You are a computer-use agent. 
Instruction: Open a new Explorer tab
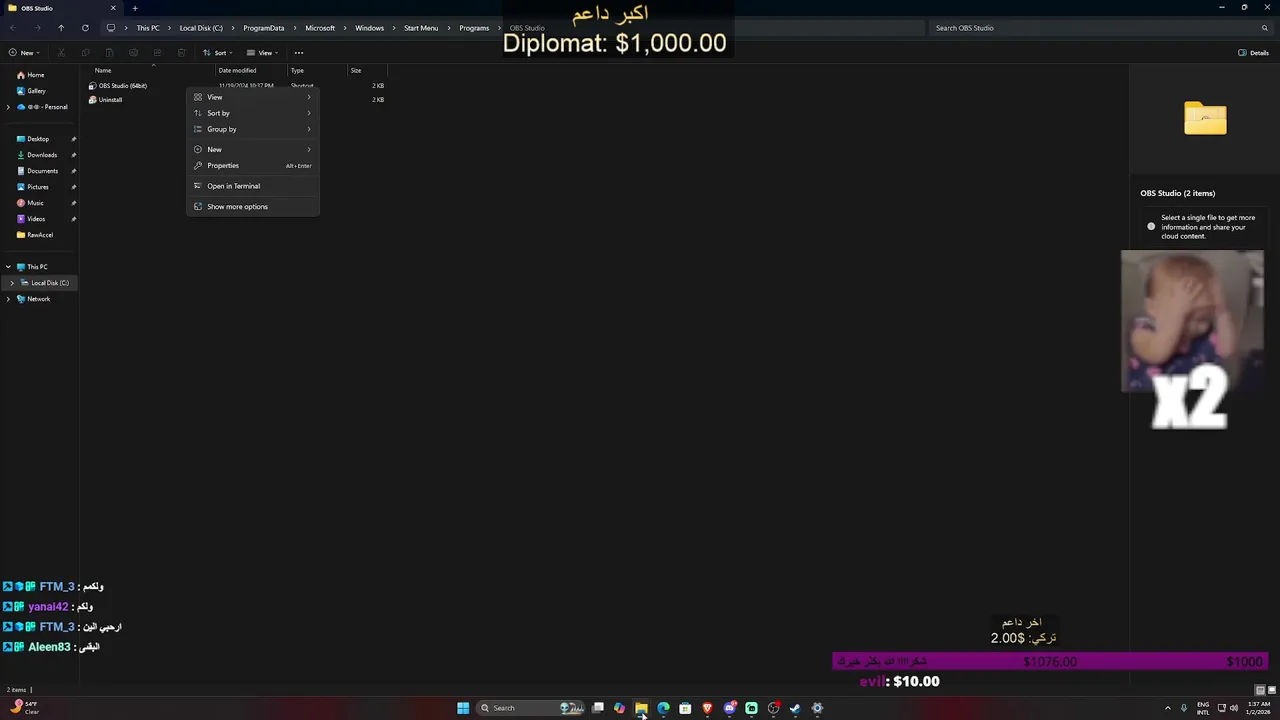(135, 8)
